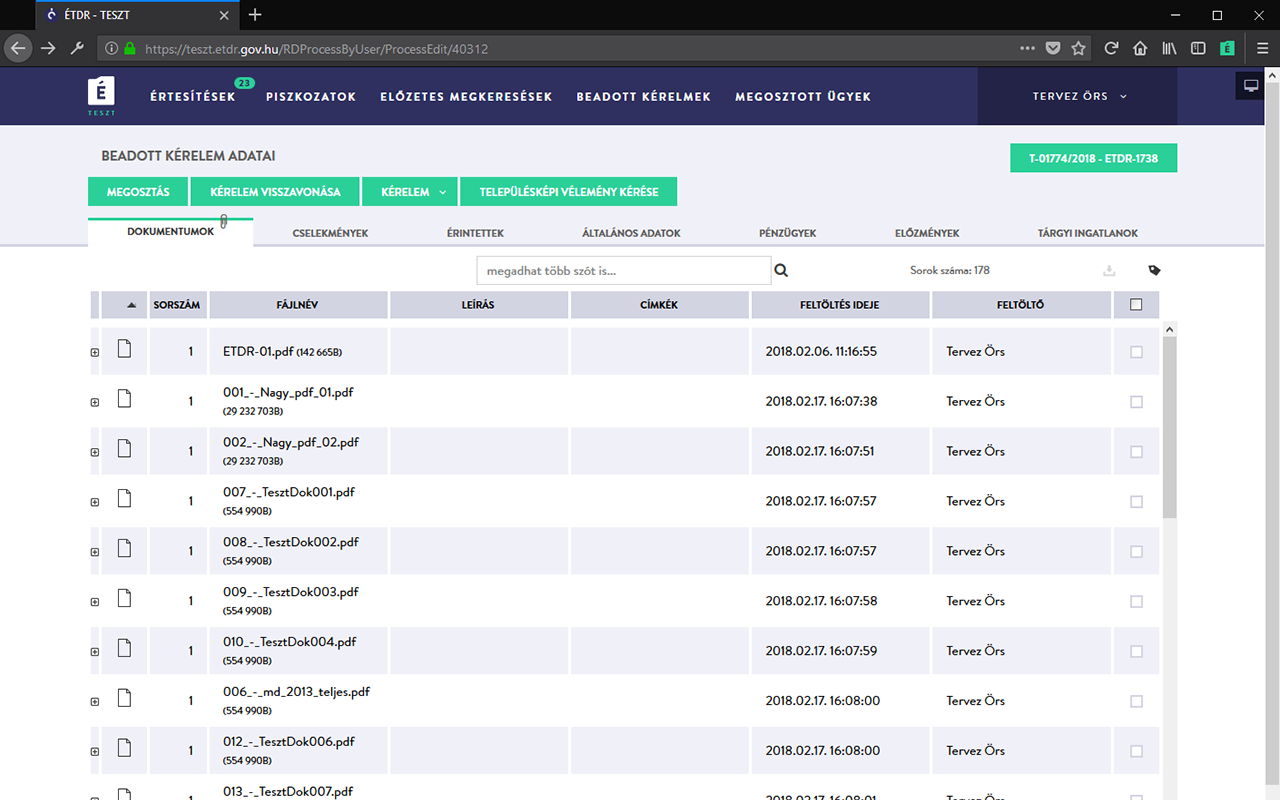Open the Kérelem dropdown button
This screenshot has width=1280, height=800.
pos(410,192)
